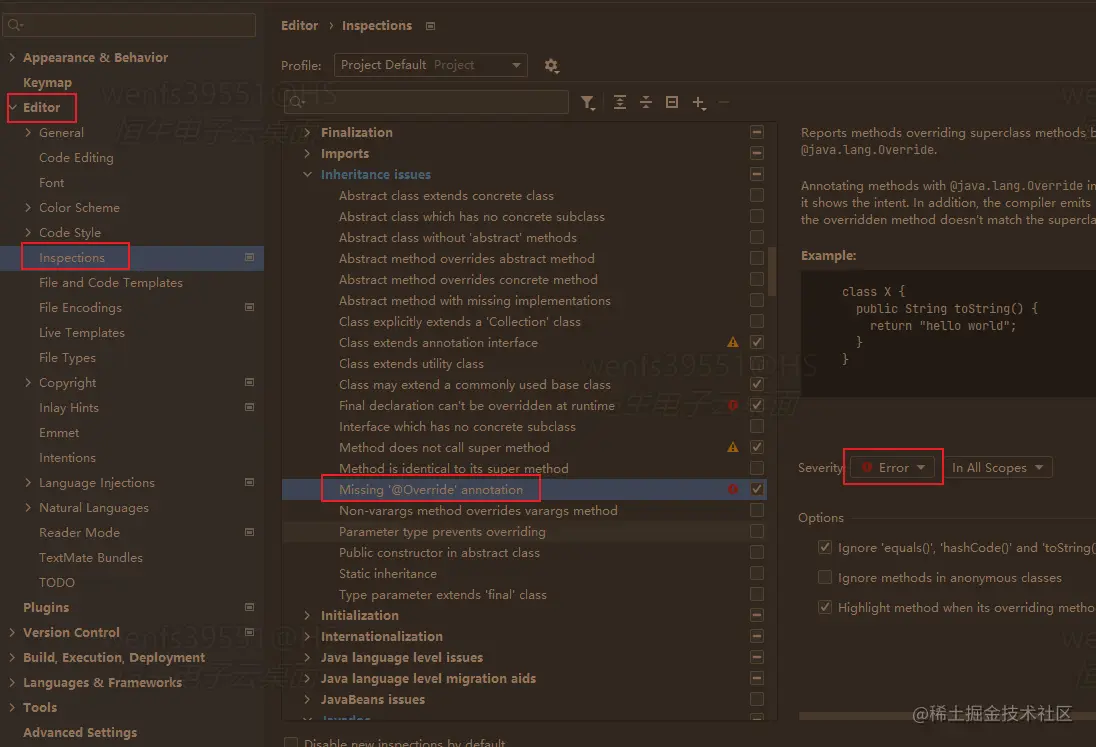
Task: Open the Severity Error dropdown
Action: 893,467
